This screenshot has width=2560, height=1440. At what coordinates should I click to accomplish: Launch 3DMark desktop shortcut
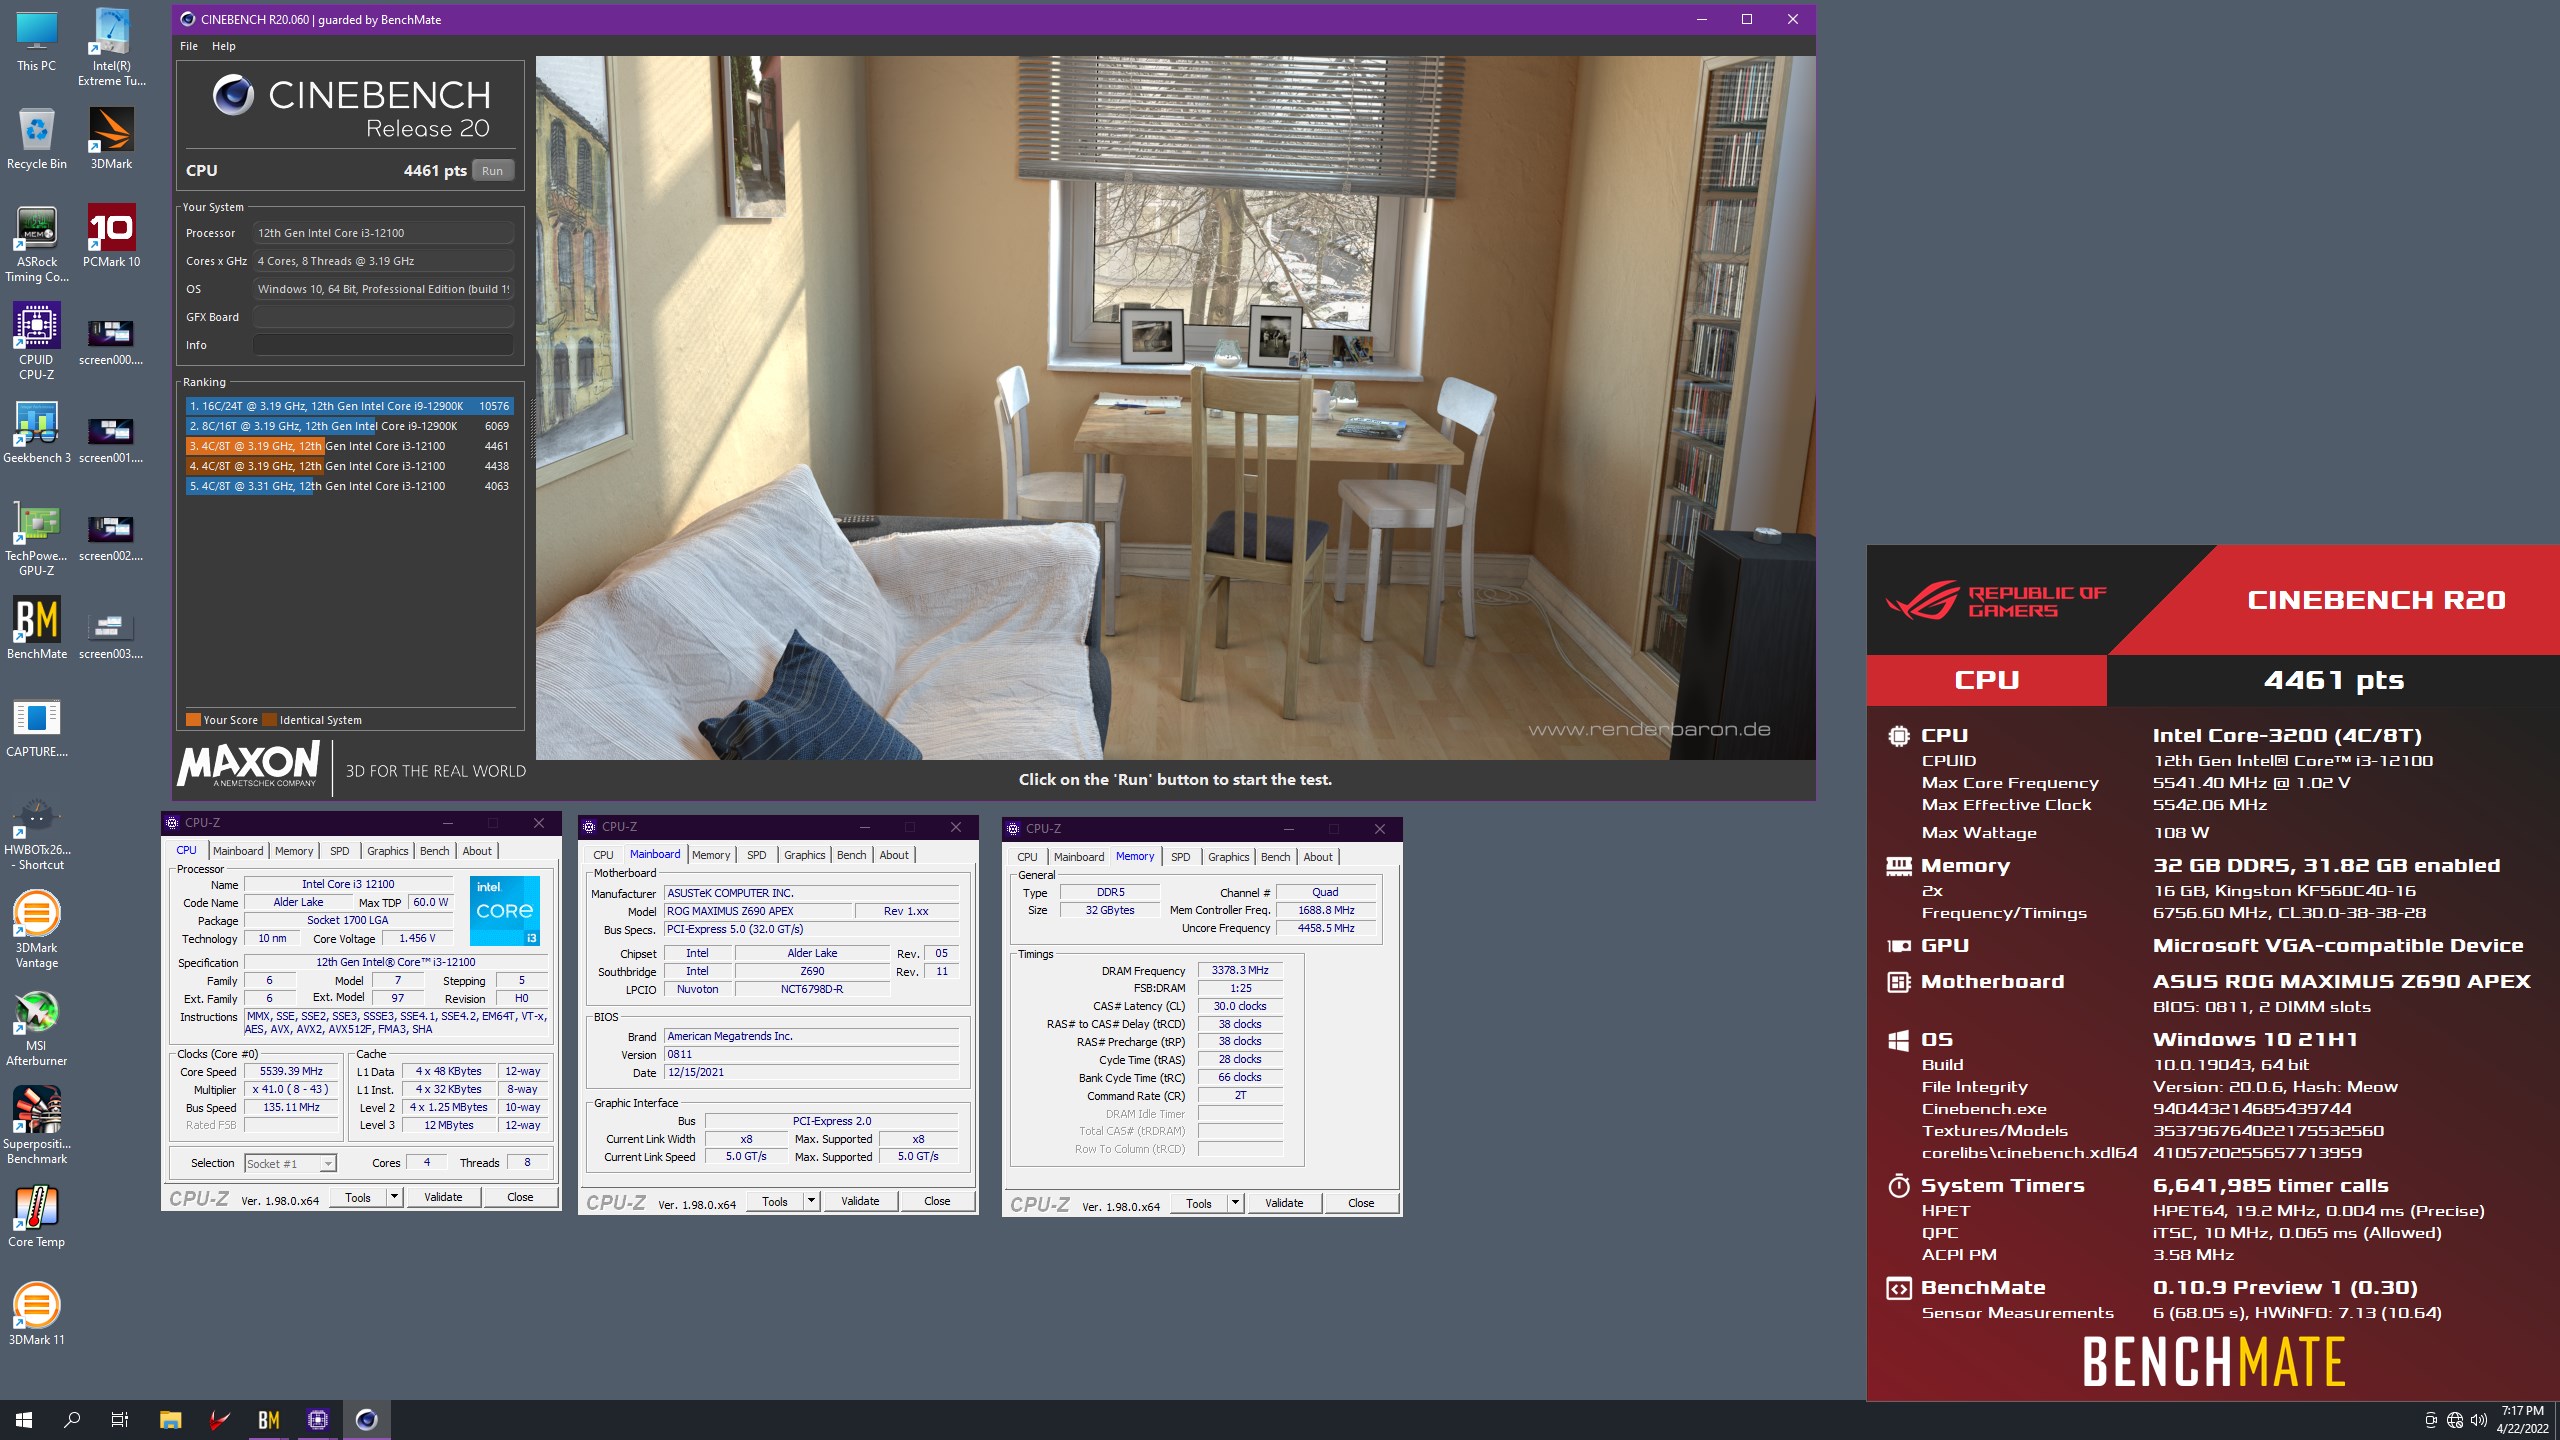112,139
